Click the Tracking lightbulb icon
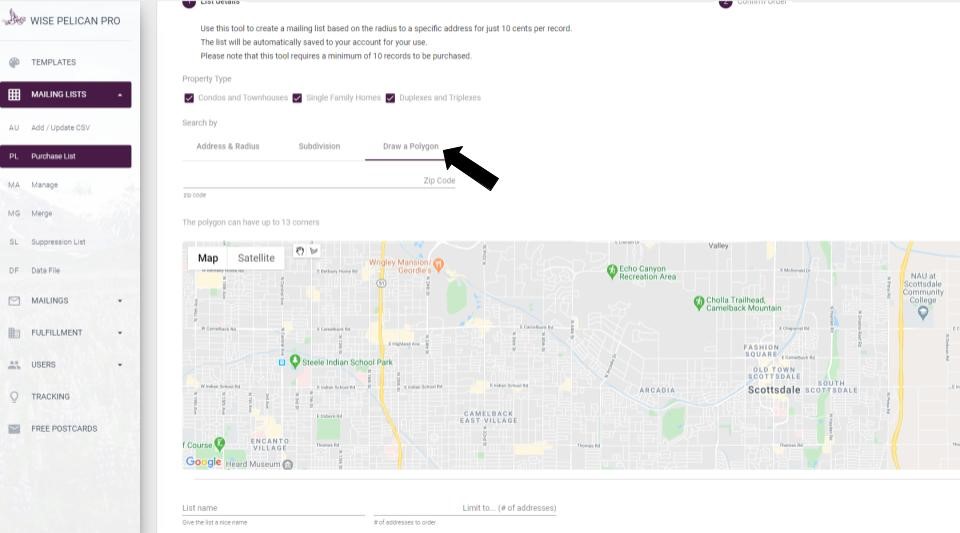Viewport: 960px width, 533px height. pos(14,397)
